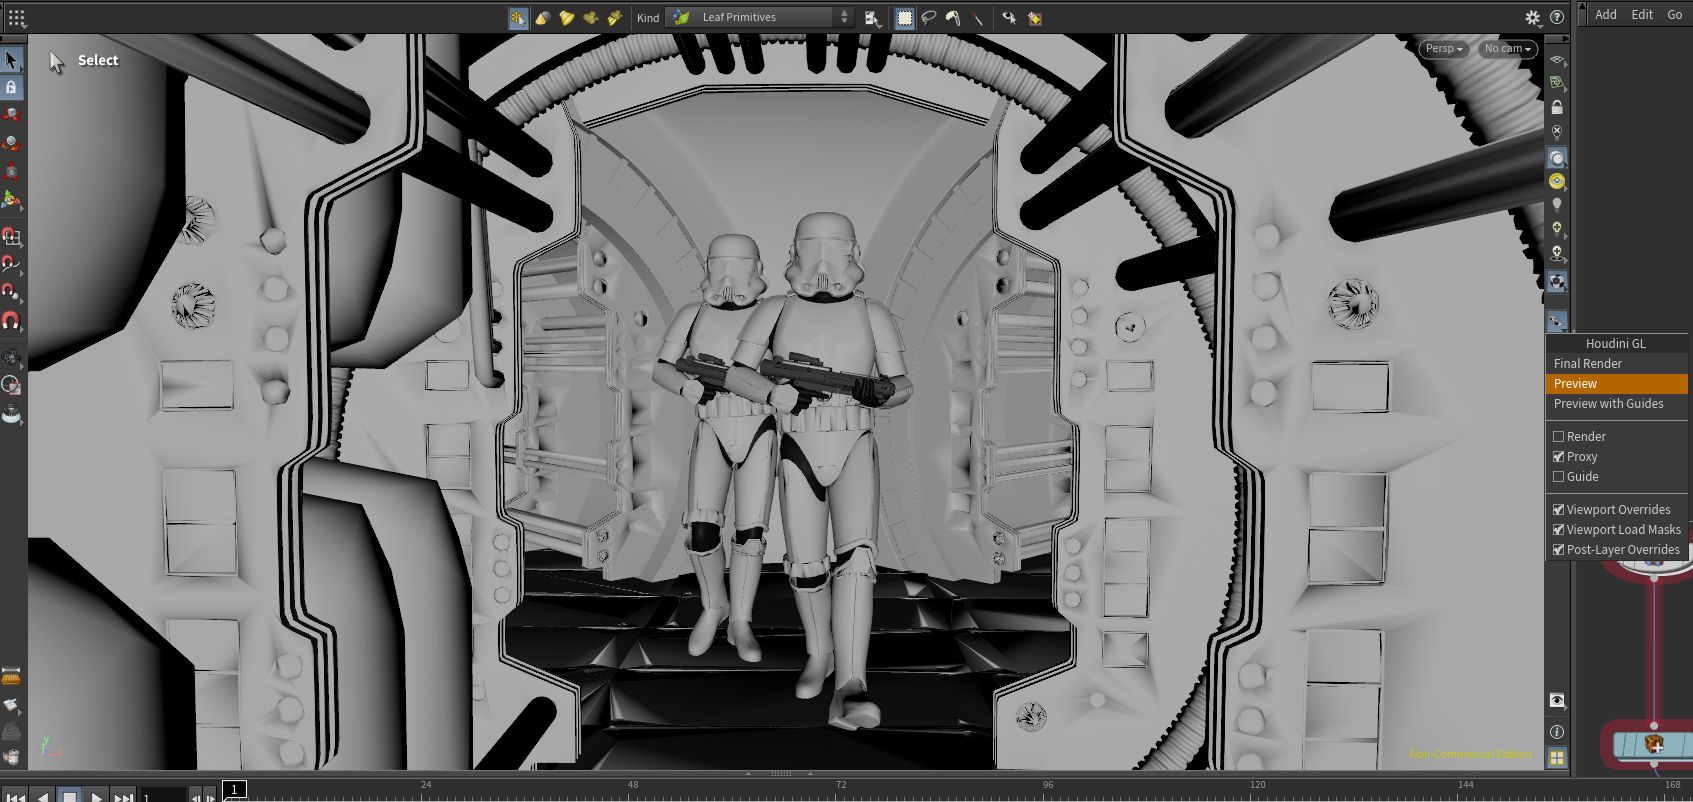
Task: Open the pane grid dots icon
Action: coord(17,17)
